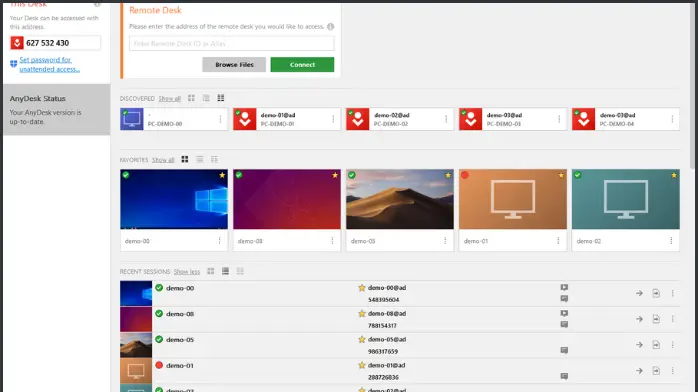The image size is (698, 392).
Task: Open the options menu of the demo-01 favorite
Action: [558, 241]
